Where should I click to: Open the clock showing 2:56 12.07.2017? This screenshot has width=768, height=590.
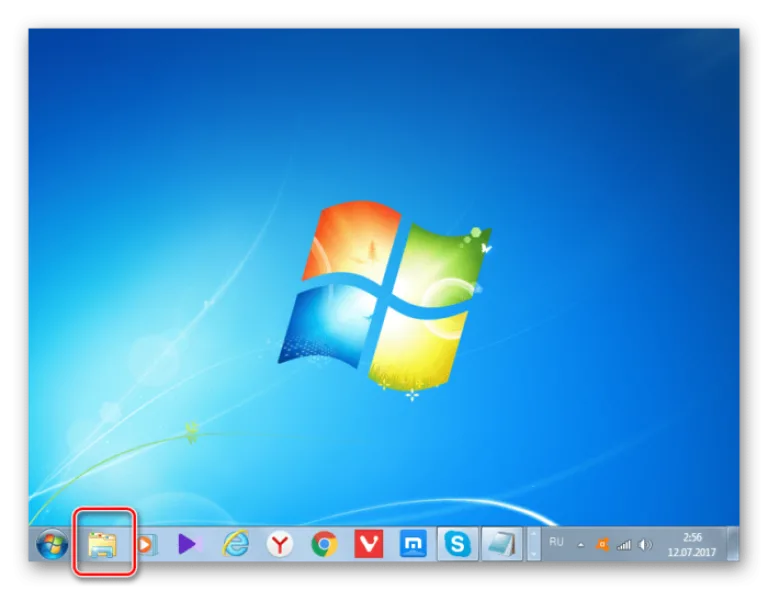click(x=692, y=544)
